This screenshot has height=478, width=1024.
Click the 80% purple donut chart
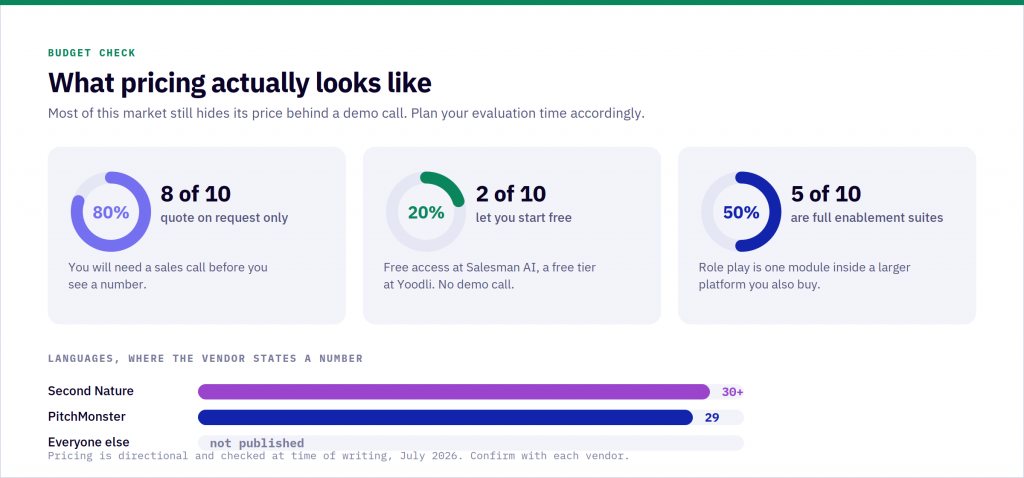click(x=111, y=212)
